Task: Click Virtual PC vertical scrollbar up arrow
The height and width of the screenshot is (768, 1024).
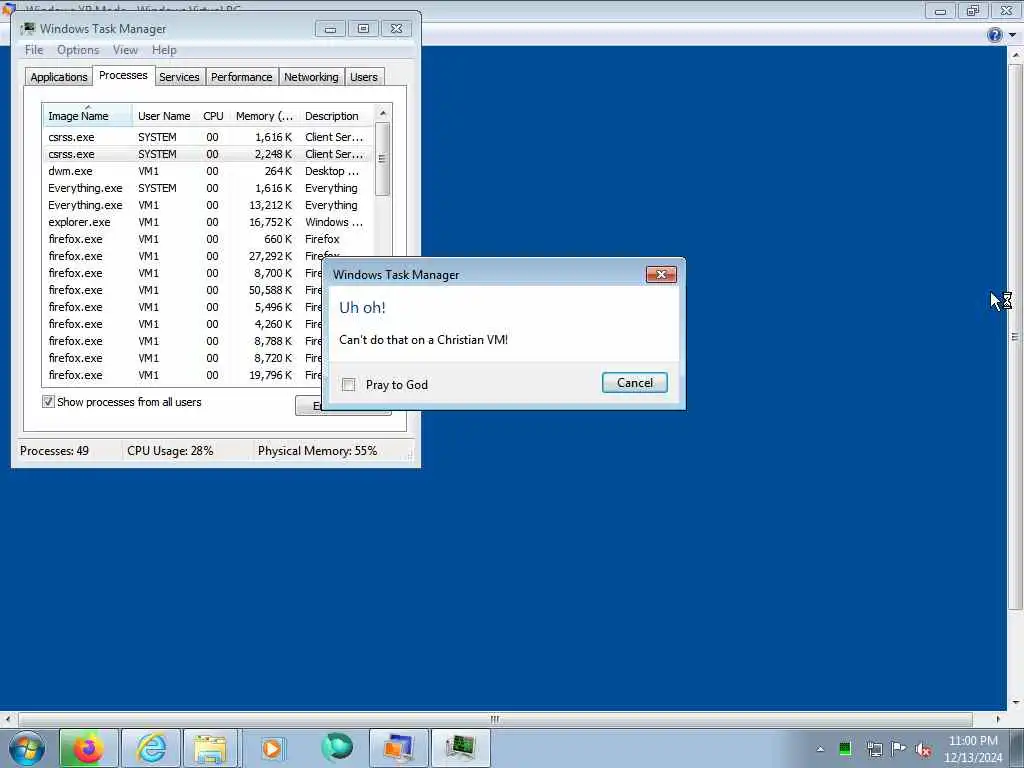Action: pos(1016,56)
